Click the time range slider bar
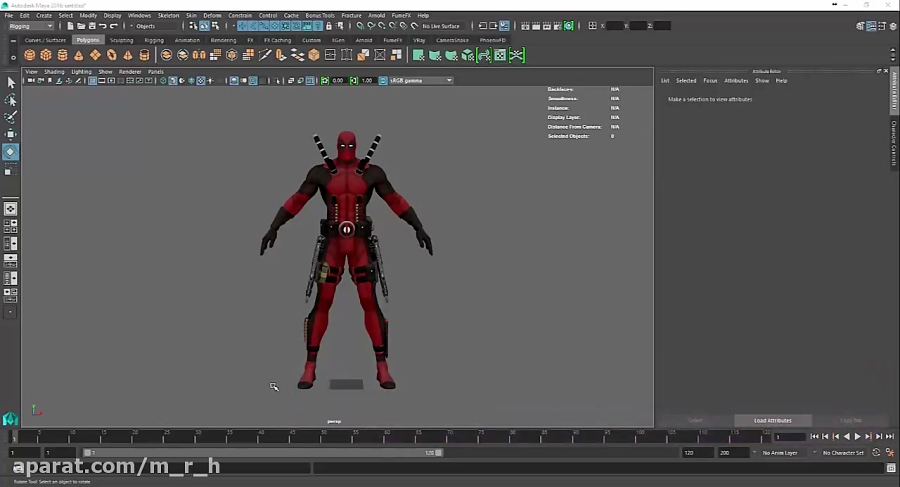Screen dimensions: 900x487 click(x=263, y=453)
